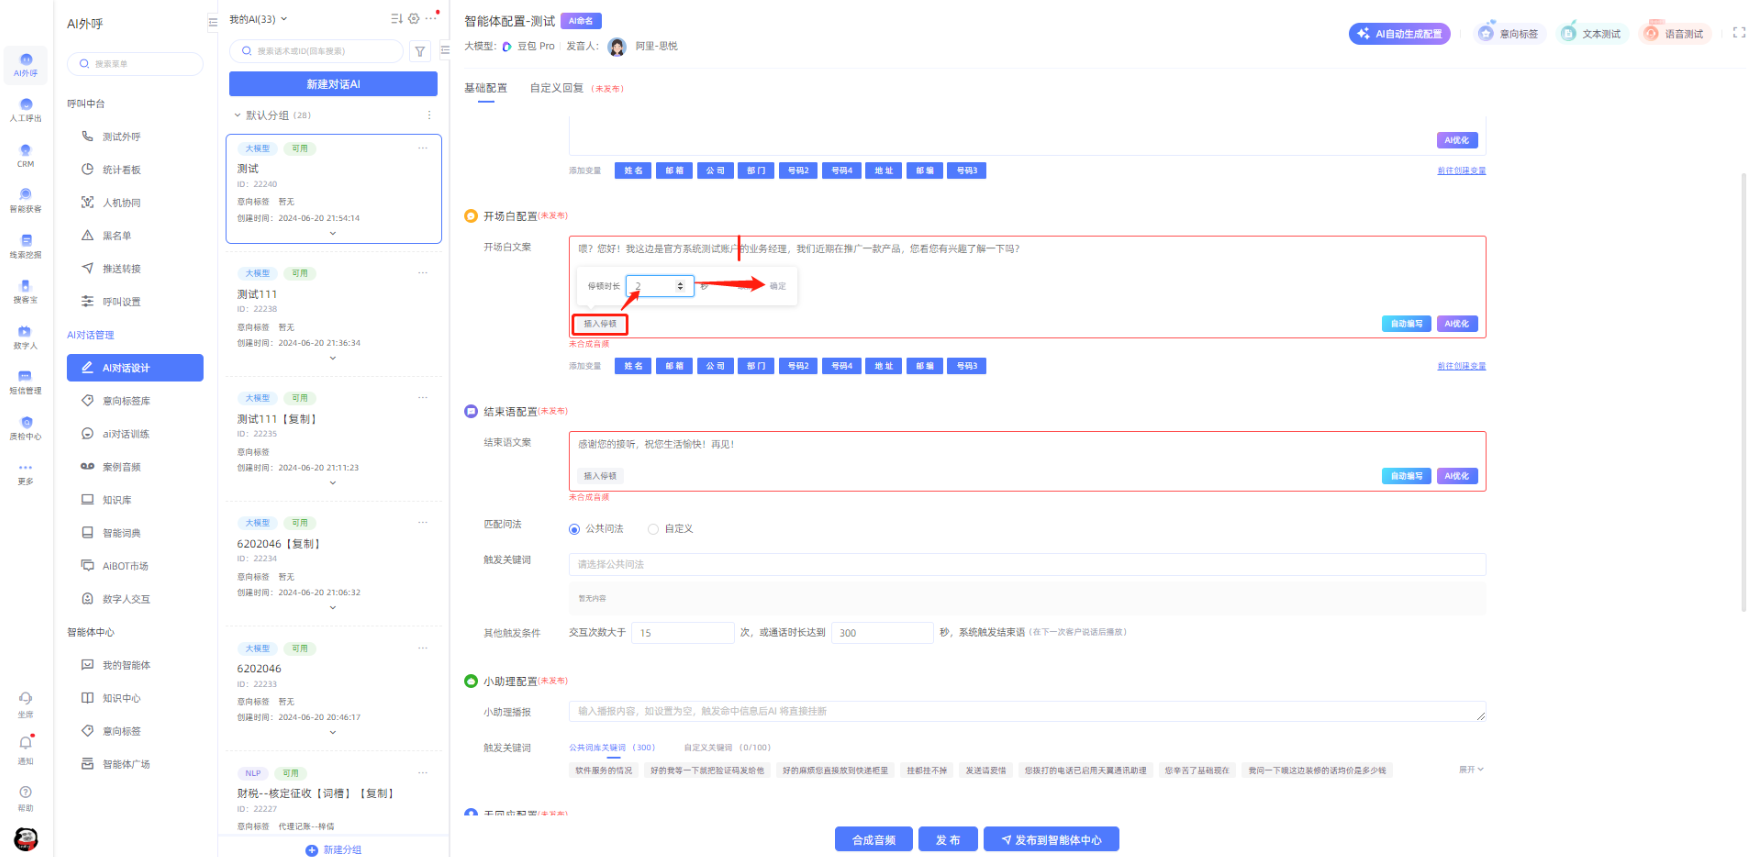Click the 合成音频 button
This screenshot has height=857, width=1756.
click(x=873, y=840)
